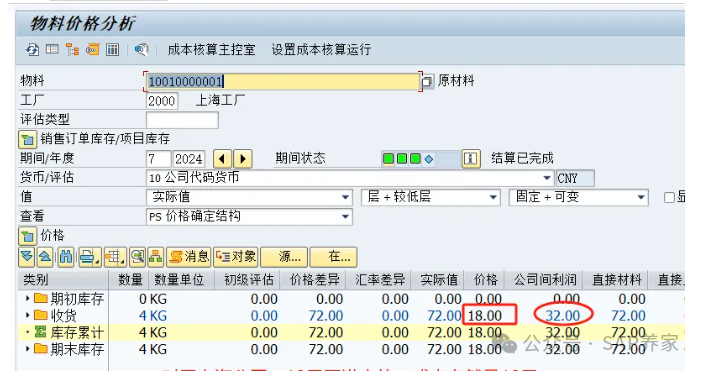Click 收货 价格差异 value 72.00

click(x=326, y=316)
